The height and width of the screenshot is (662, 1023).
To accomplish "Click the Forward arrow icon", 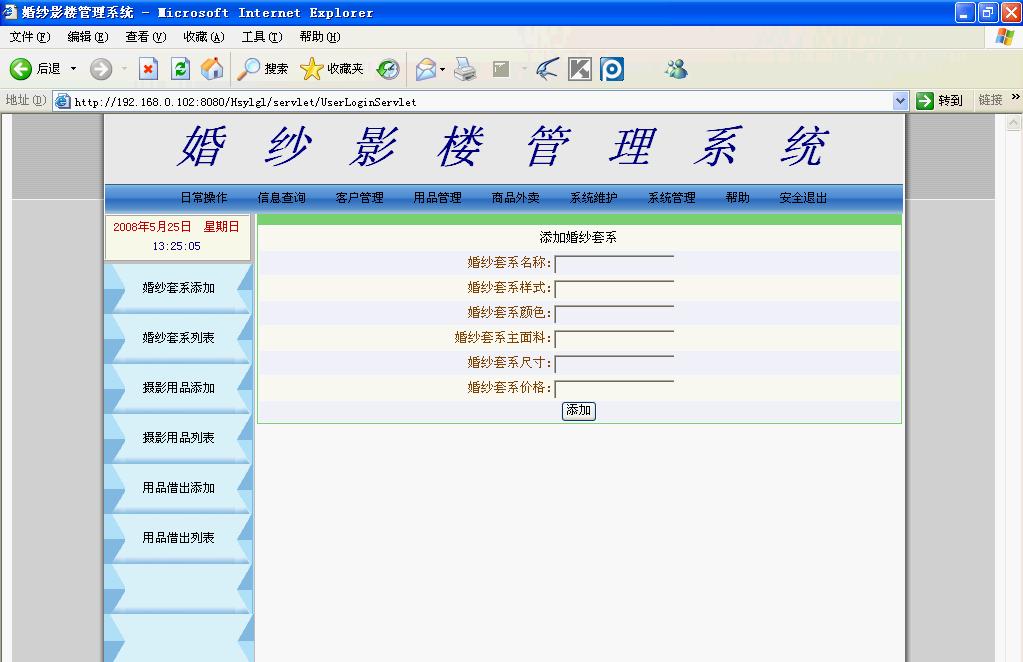I will [x=100, y=68].
